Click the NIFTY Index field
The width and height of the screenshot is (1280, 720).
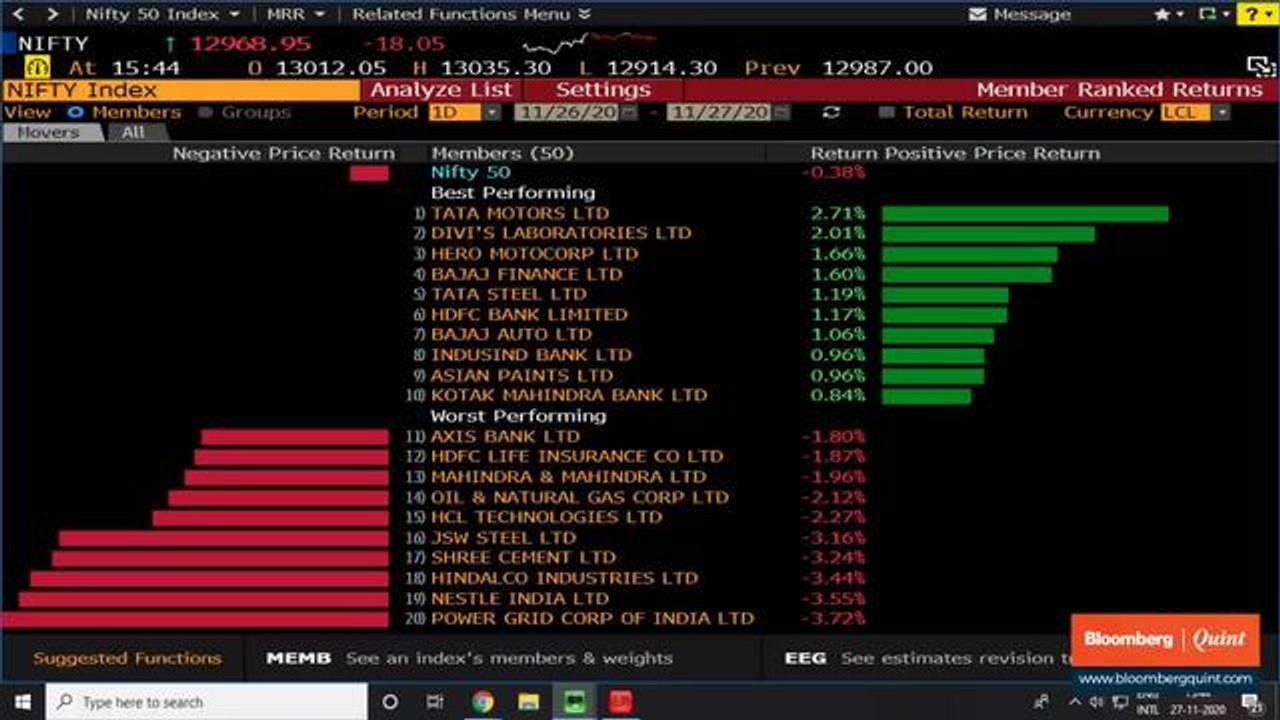coord(180,89)
